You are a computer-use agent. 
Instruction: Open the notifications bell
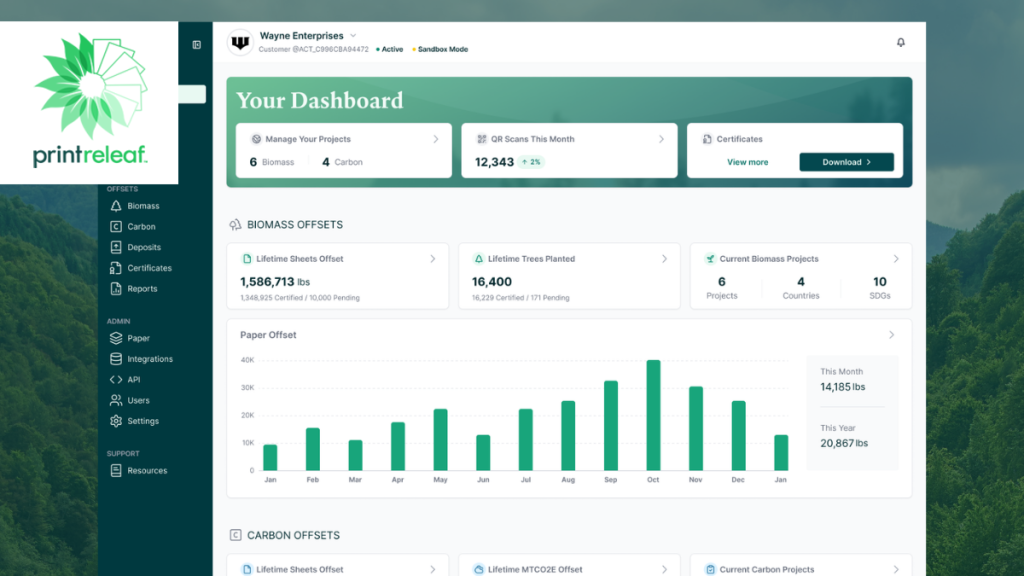[x=901, y=42]
